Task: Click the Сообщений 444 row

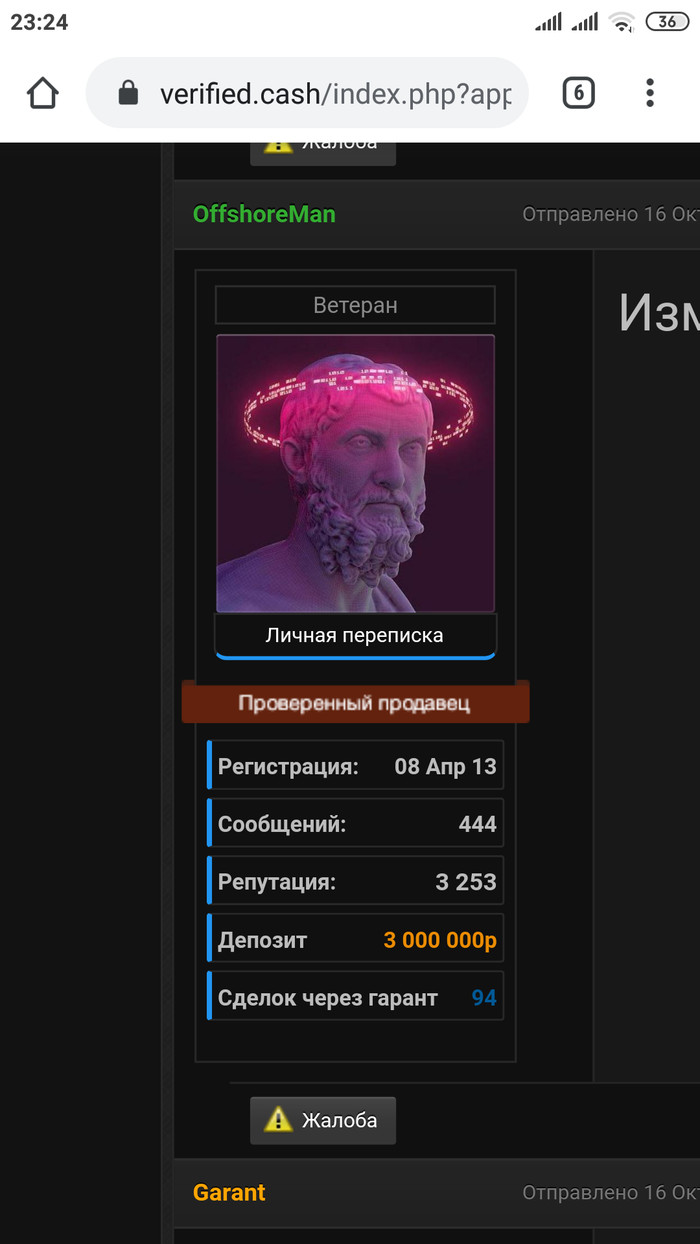Action: (355, 824)
